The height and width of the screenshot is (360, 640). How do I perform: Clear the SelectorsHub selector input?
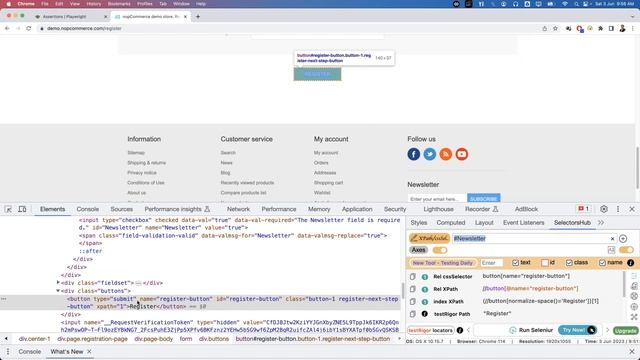point(612,238)
